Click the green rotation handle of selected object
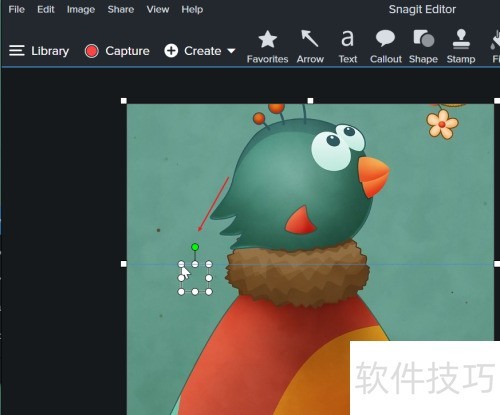 click(195, 247)
